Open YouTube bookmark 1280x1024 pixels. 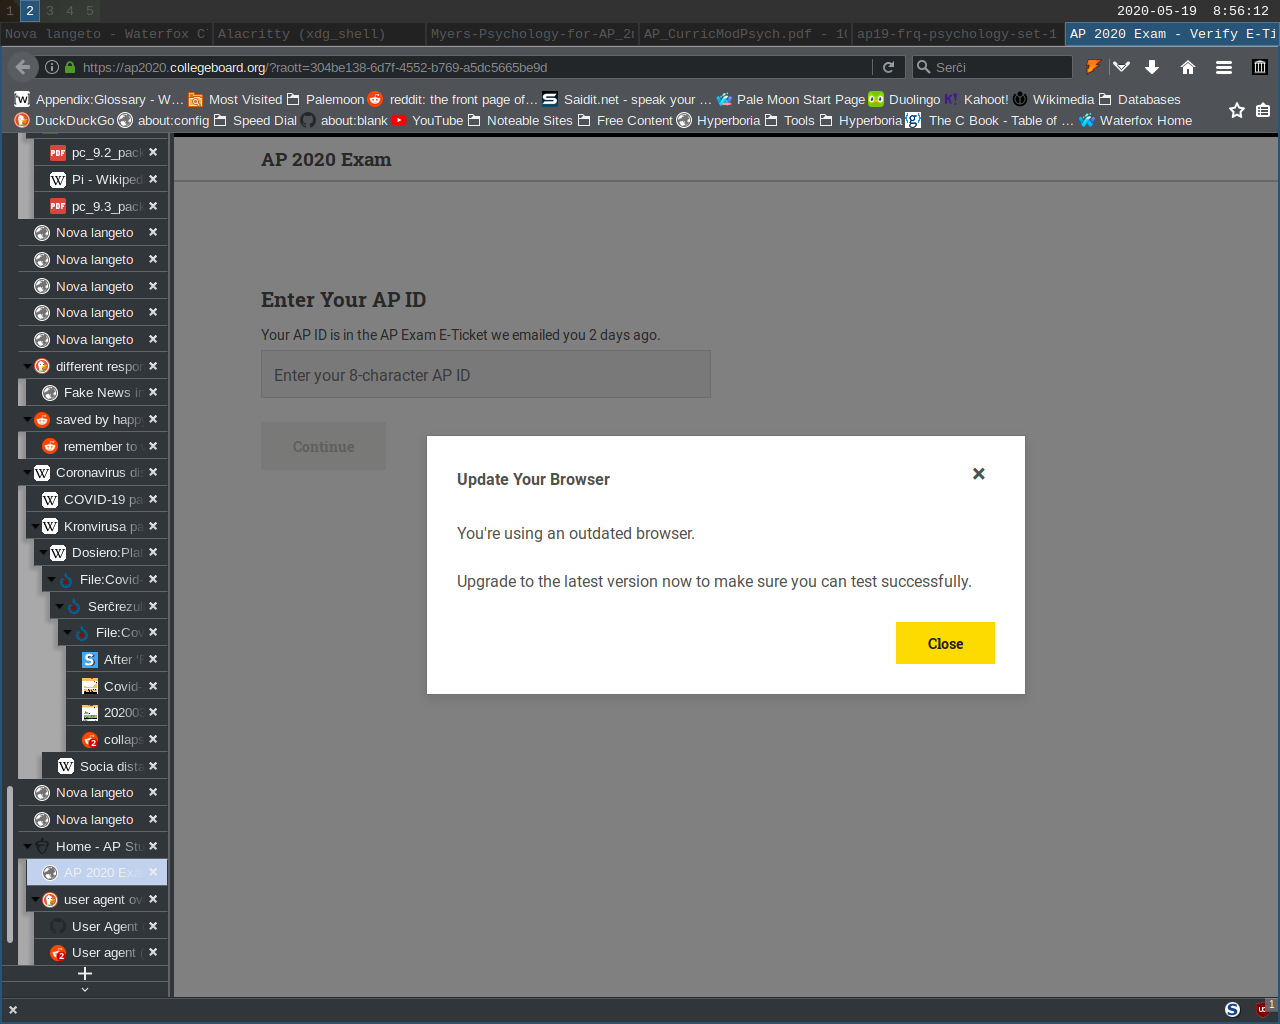[427, 120]
